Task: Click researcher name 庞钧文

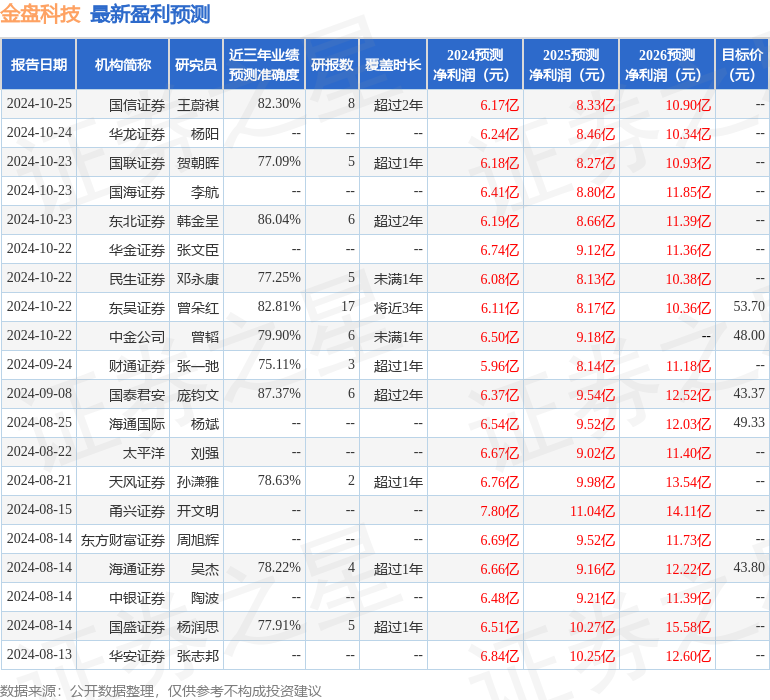Action: coord(198,394)
